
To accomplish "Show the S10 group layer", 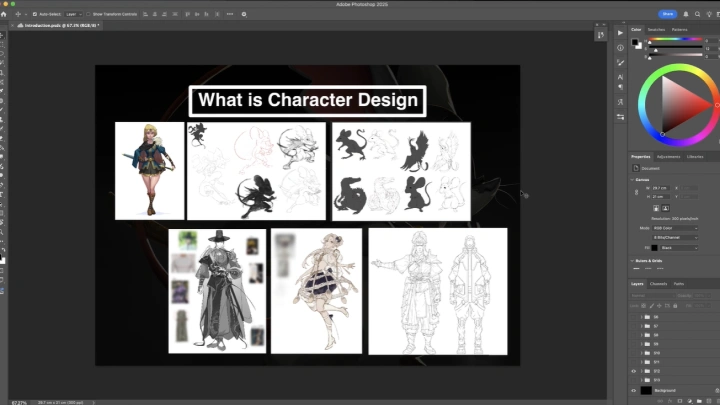I will click(634, 353).
